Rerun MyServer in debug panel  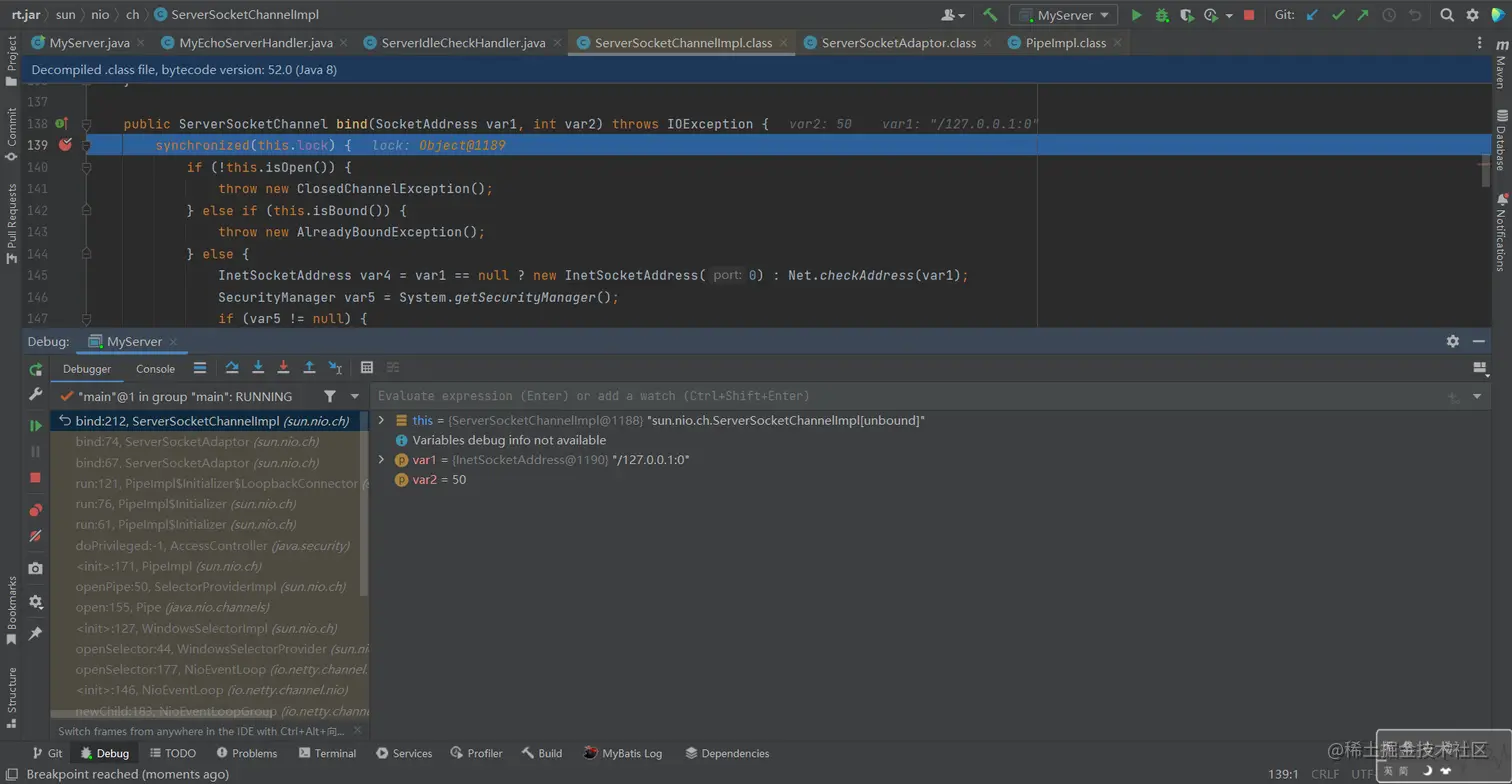36,369
